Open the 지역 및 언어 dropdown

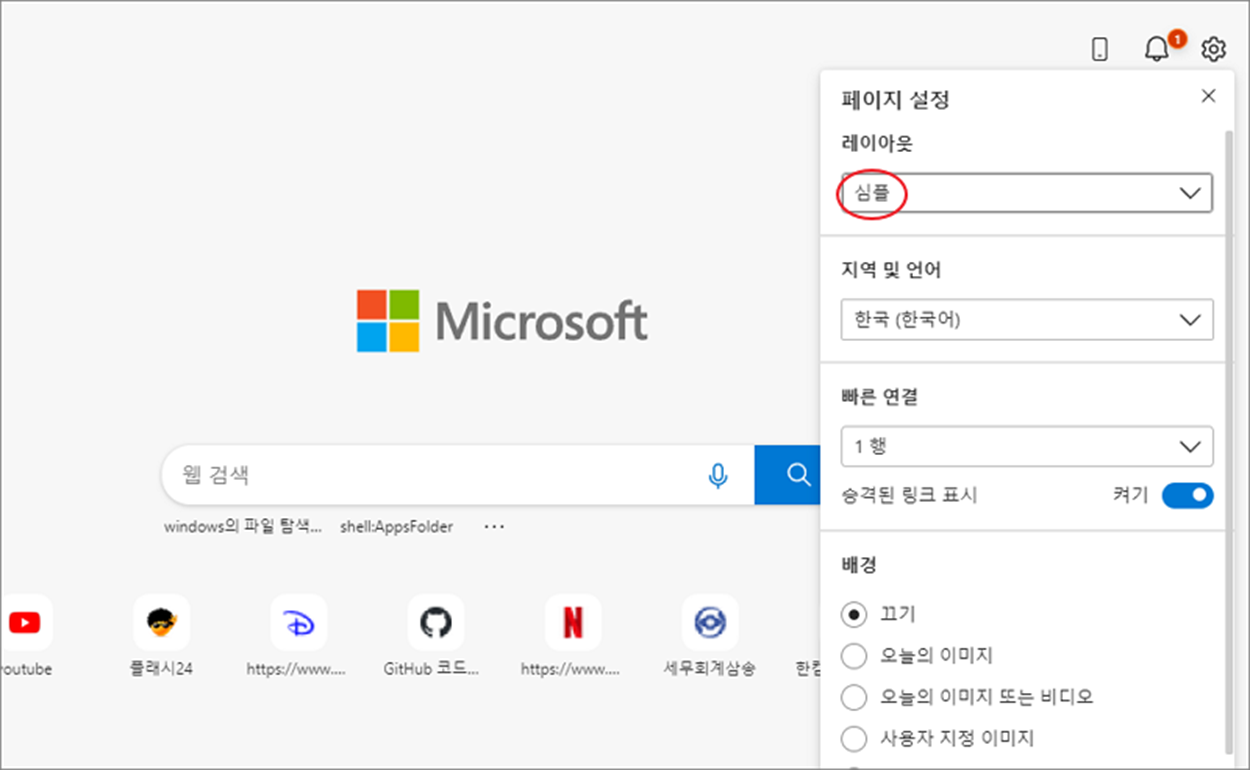[1026, 320]
